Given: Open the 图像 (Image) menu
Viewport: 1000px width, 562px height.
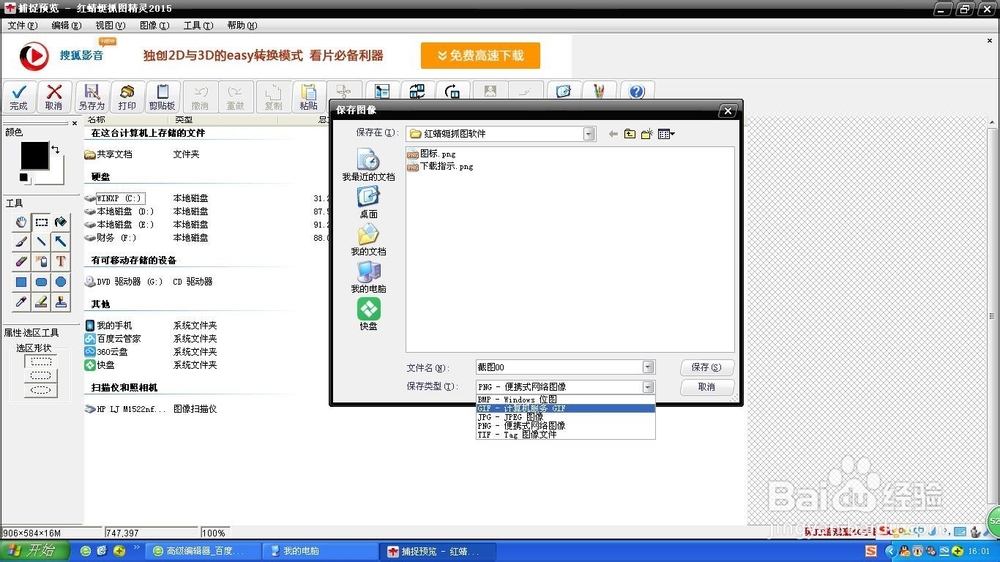Looking at the screenshot, I should click(x=154, y=26).
